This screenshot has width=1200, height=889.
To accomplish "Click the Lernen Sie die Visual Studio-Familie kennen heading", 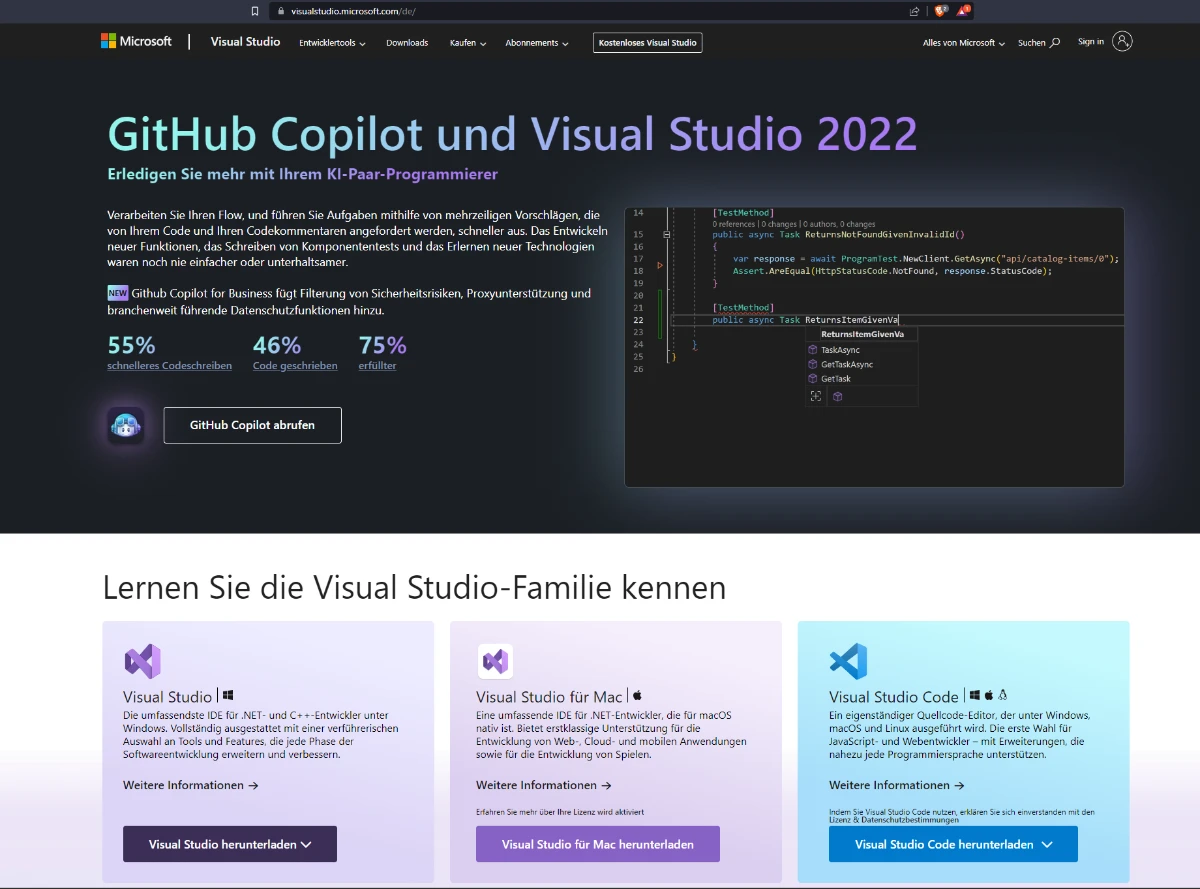I will [x=415, y=588].
